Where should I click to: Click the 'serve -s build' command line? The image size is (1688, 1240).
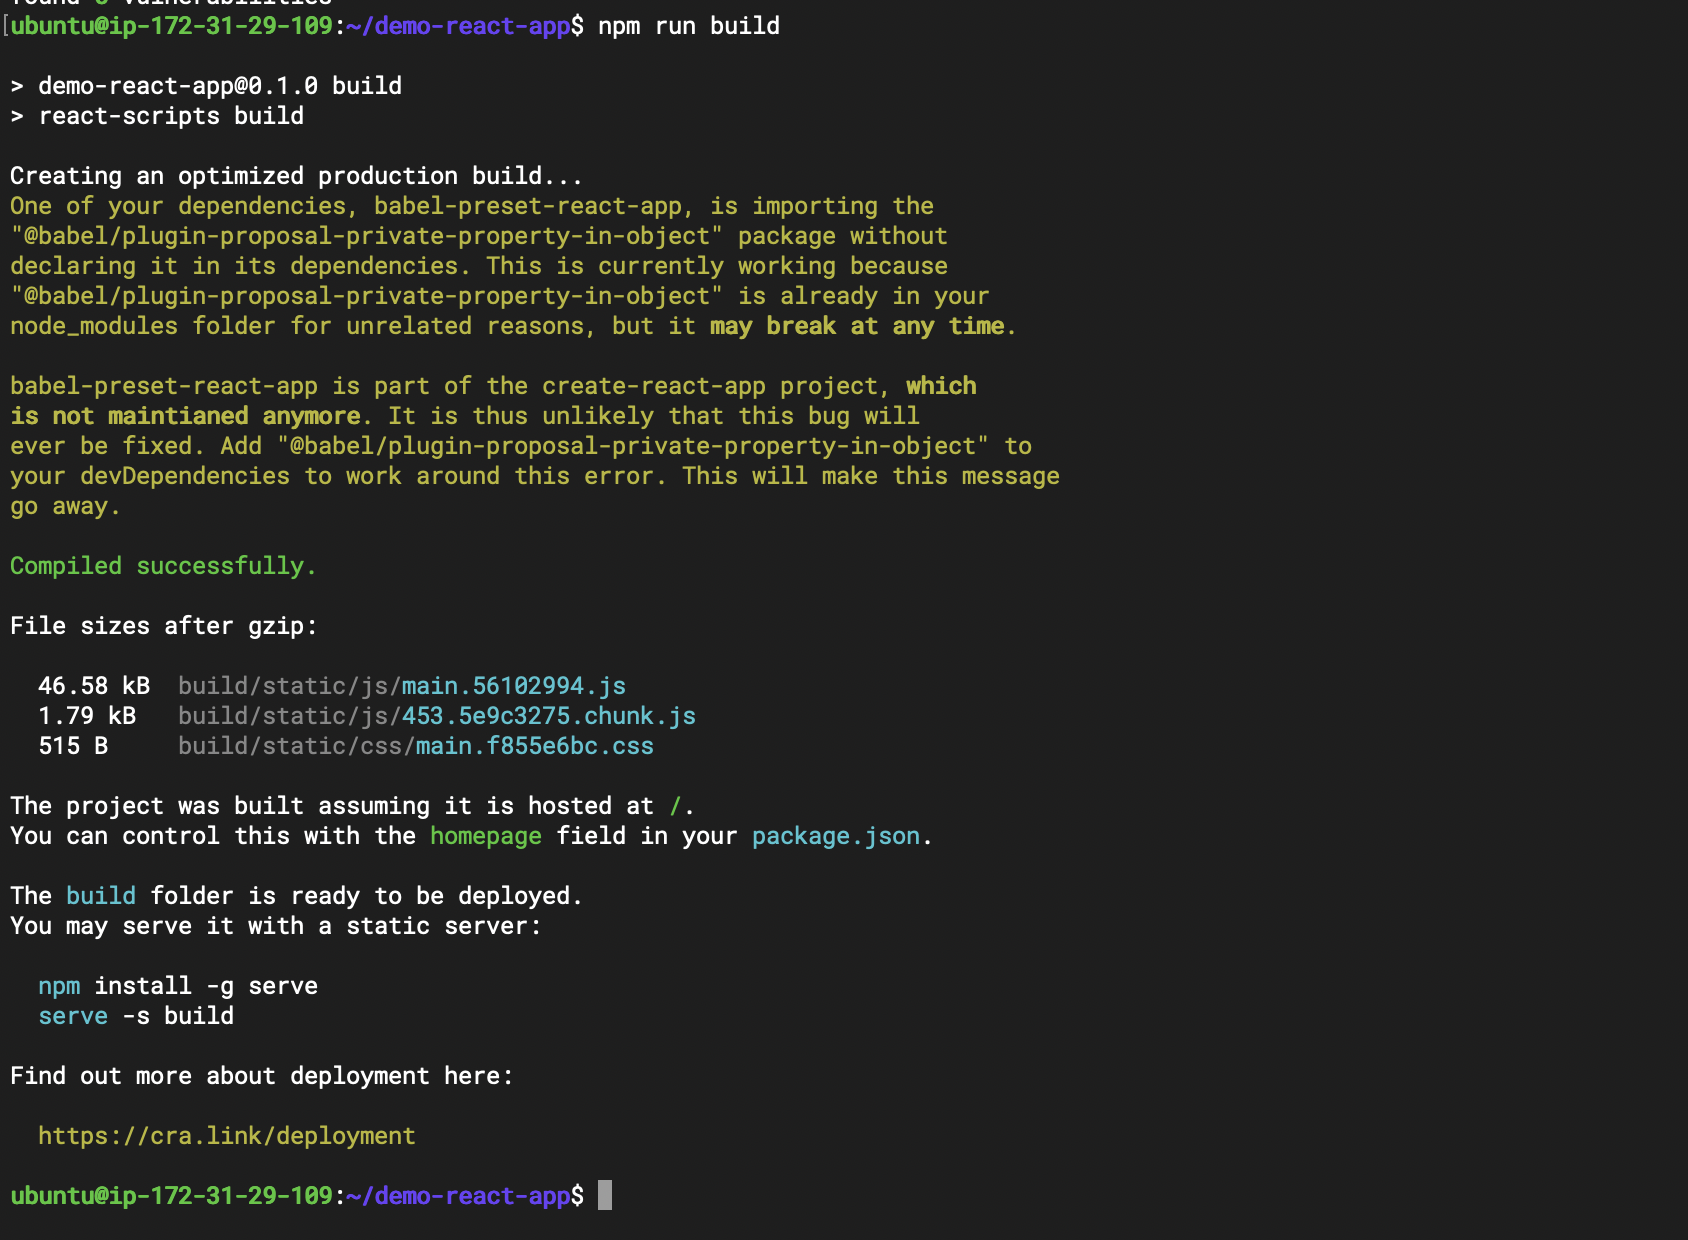coord(136,1016)
